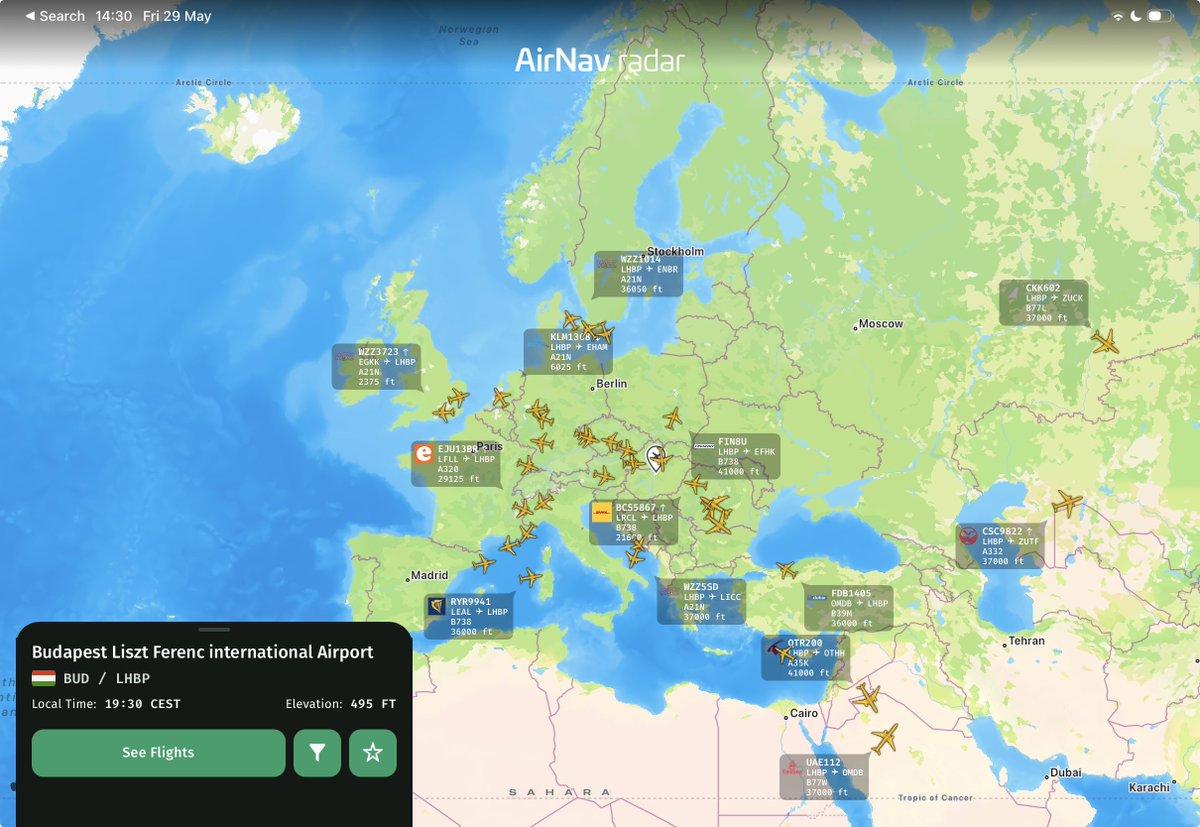1200x827 pixels.
Task: Tap the BUD / LHBP airport code
Action: pyautogui.click(x=106, y=679)
